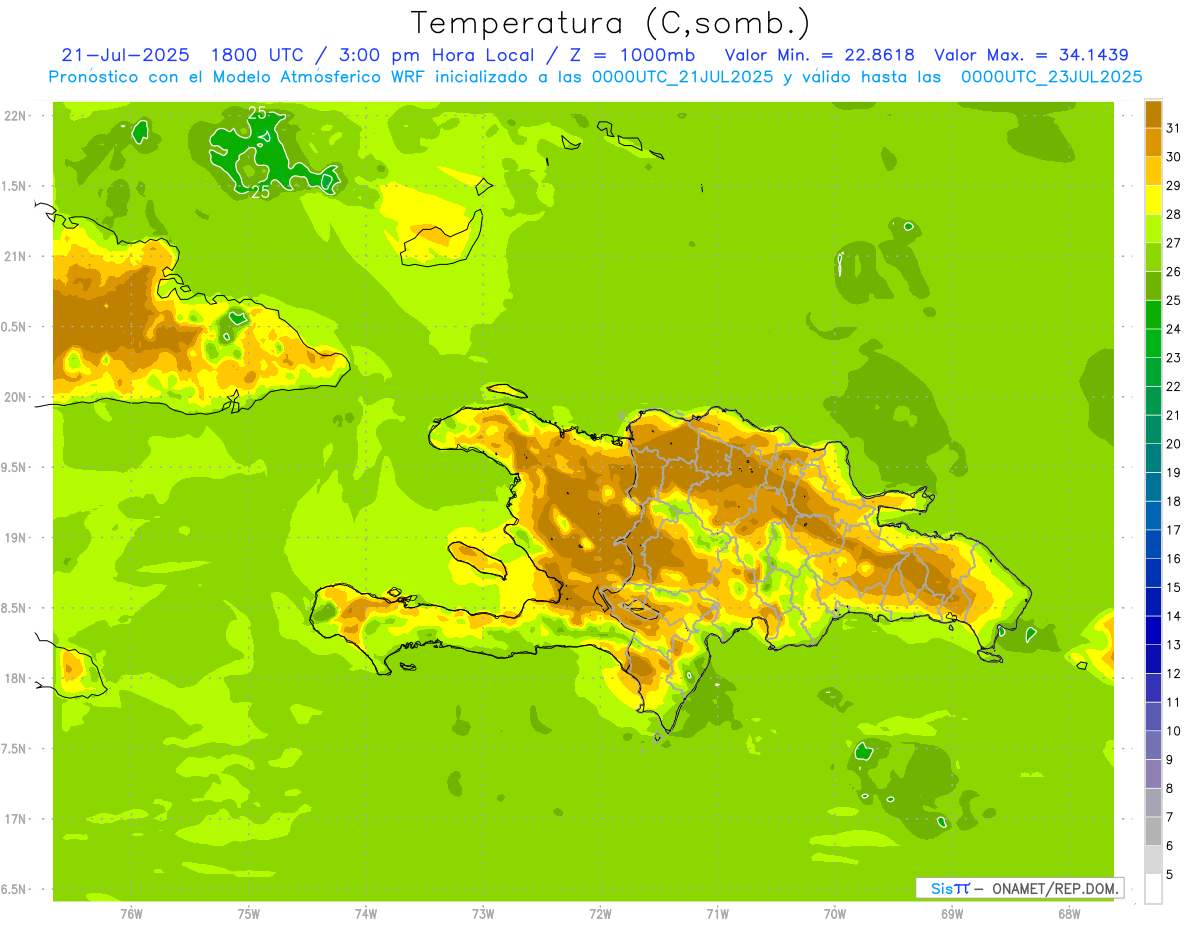Click the 10 value on the color scale
Viewport: 1200px width, 927px height.
(x=1174, y=731)
